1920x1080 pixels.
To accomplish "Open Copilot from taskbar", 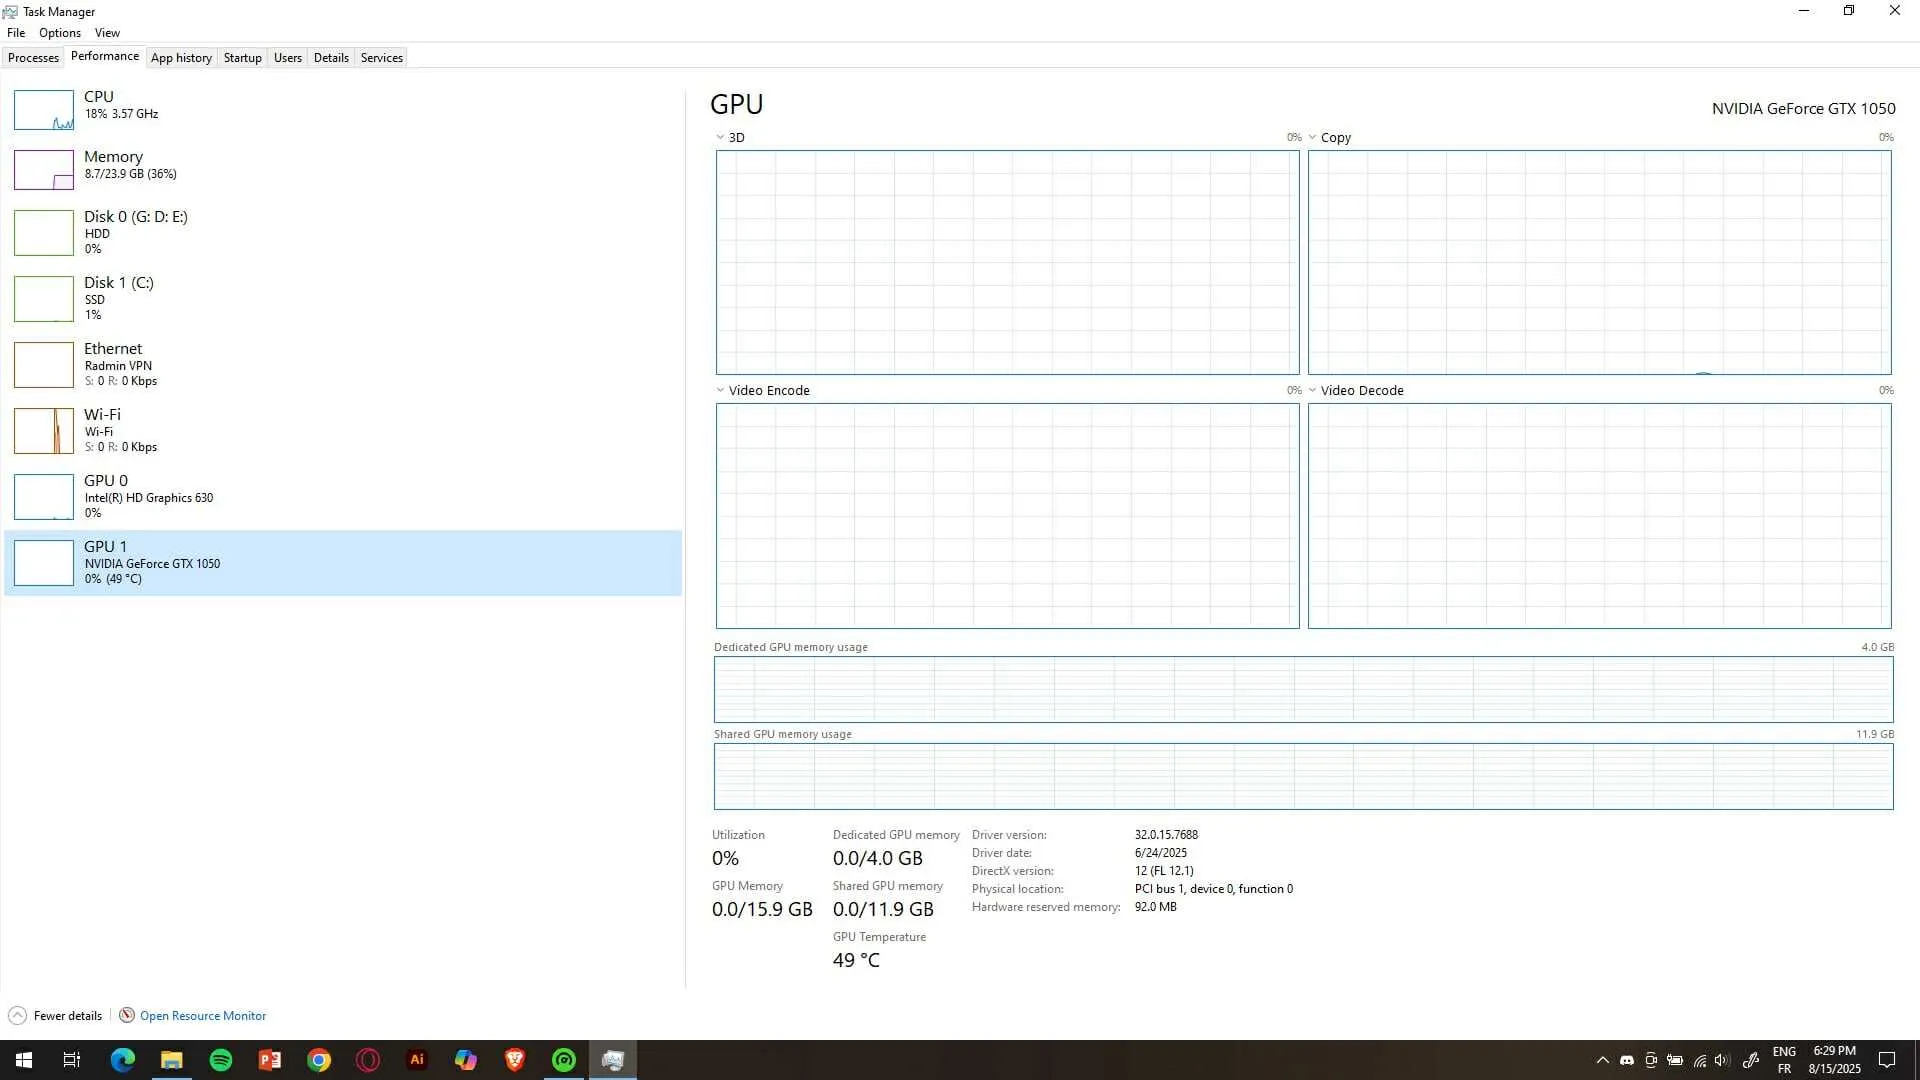I will [x=466, y=1060].
